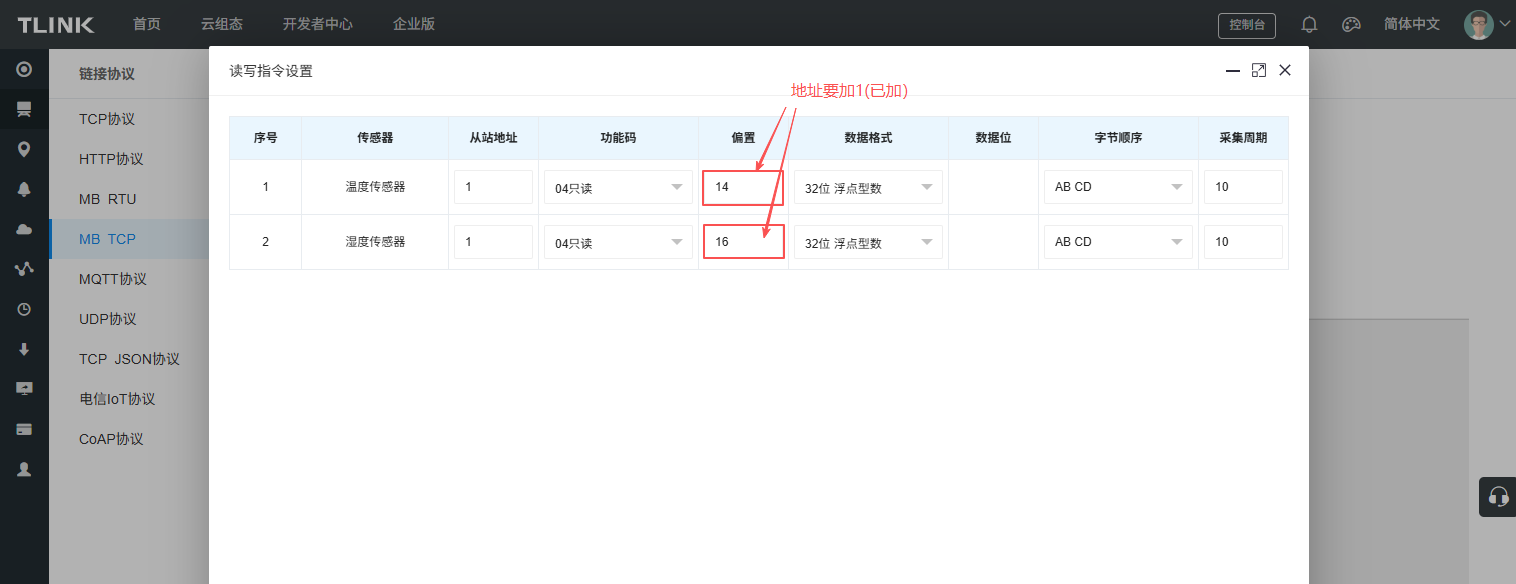Open the user profile icon in sidebar

pos(24,469)
